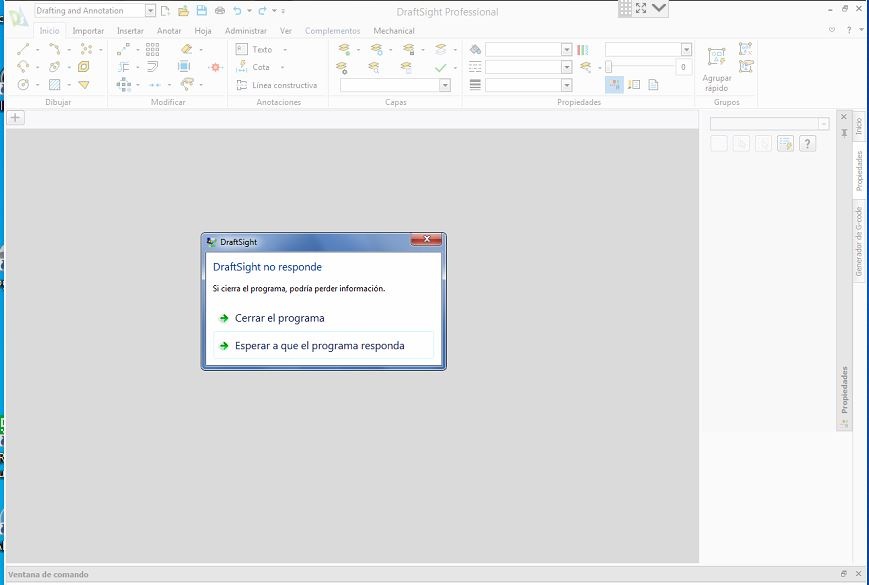Switch to the Importar ribbon tab
The height and width of the screenshot is (585, 869).
tap(88, 31)
